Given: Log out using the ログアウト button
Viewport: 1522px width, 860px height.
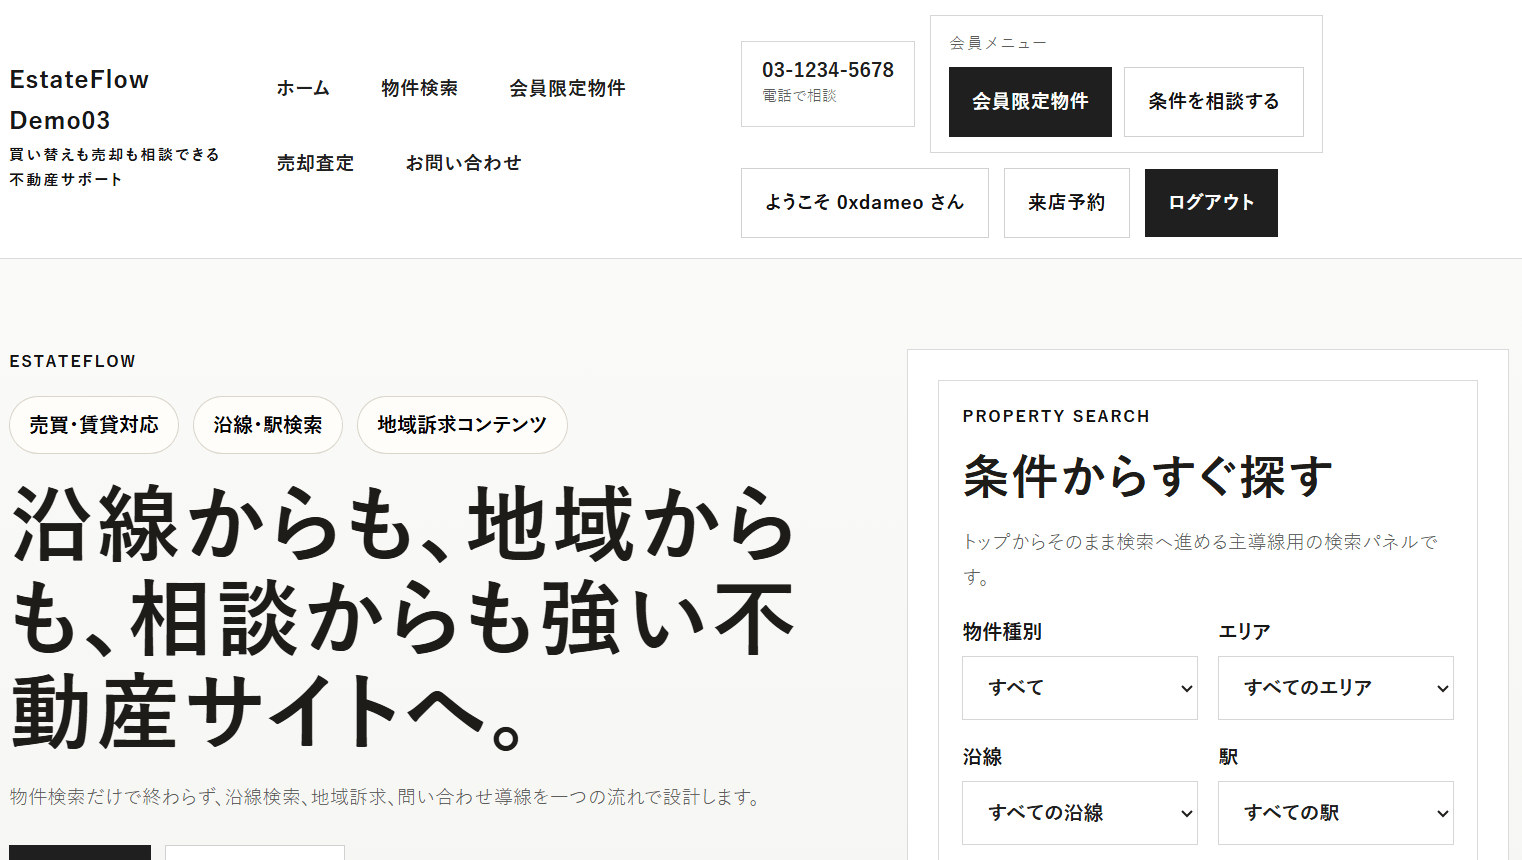Looking at the screenshot, I should (x=1210, y=203).
